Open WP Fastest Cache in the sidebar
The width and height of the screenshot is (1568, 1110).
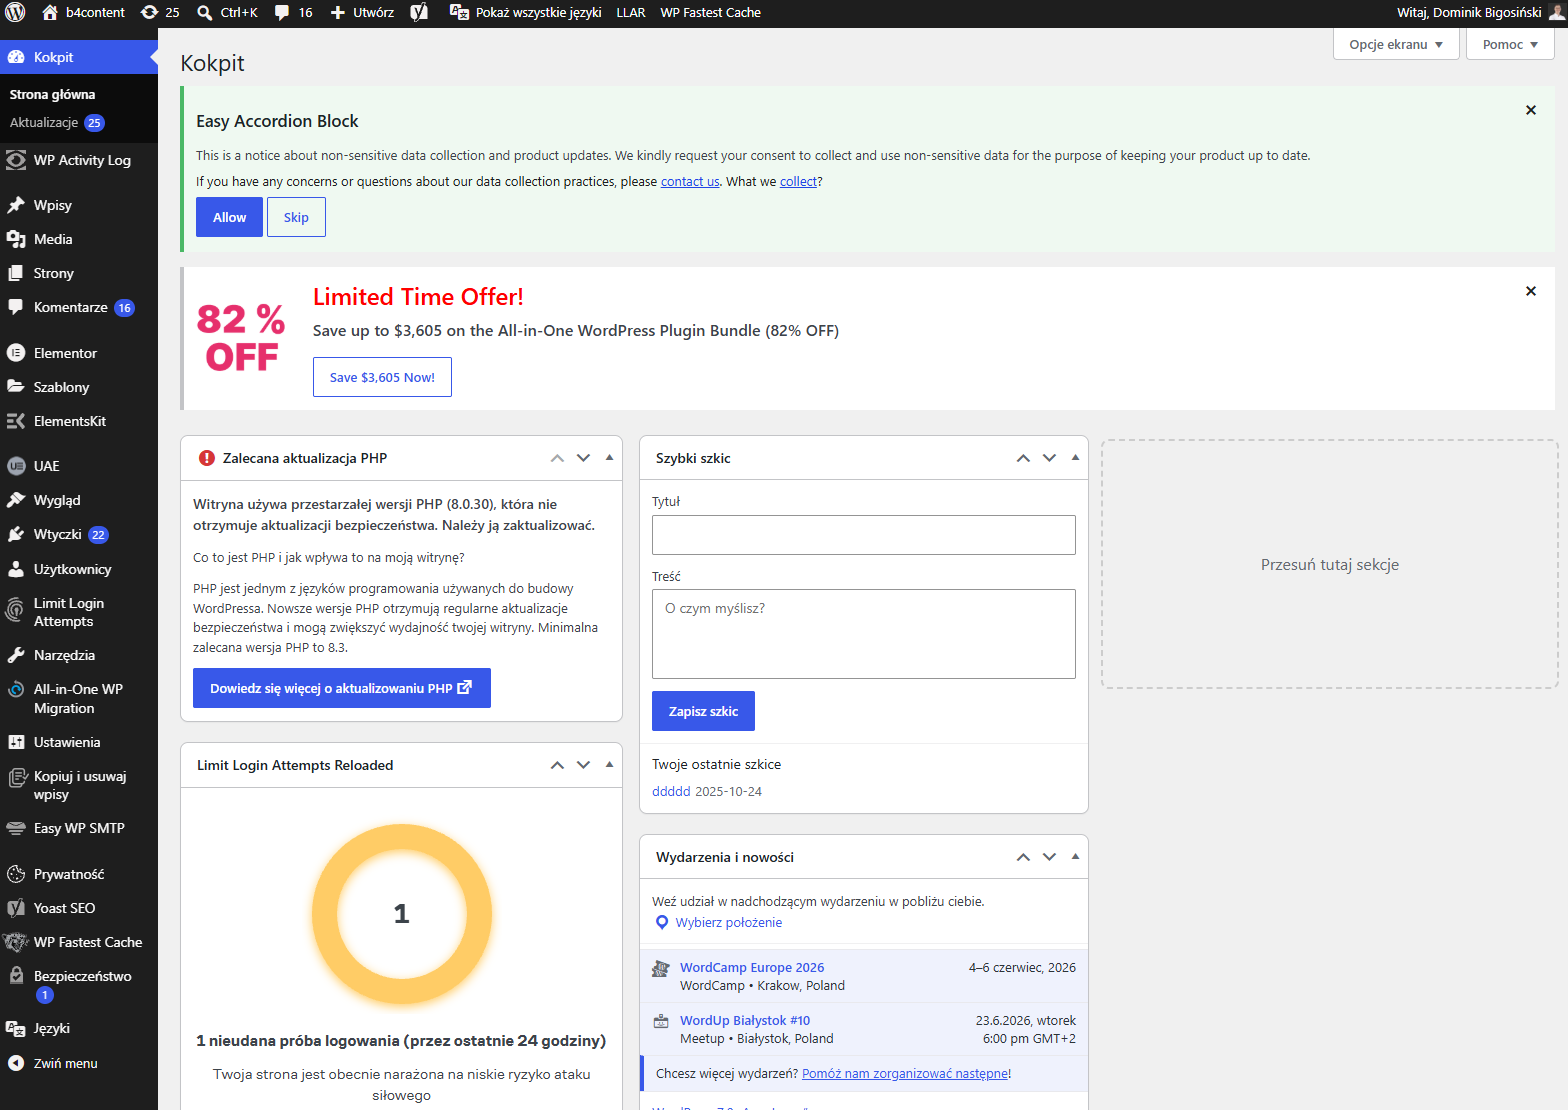pos(79,942)
